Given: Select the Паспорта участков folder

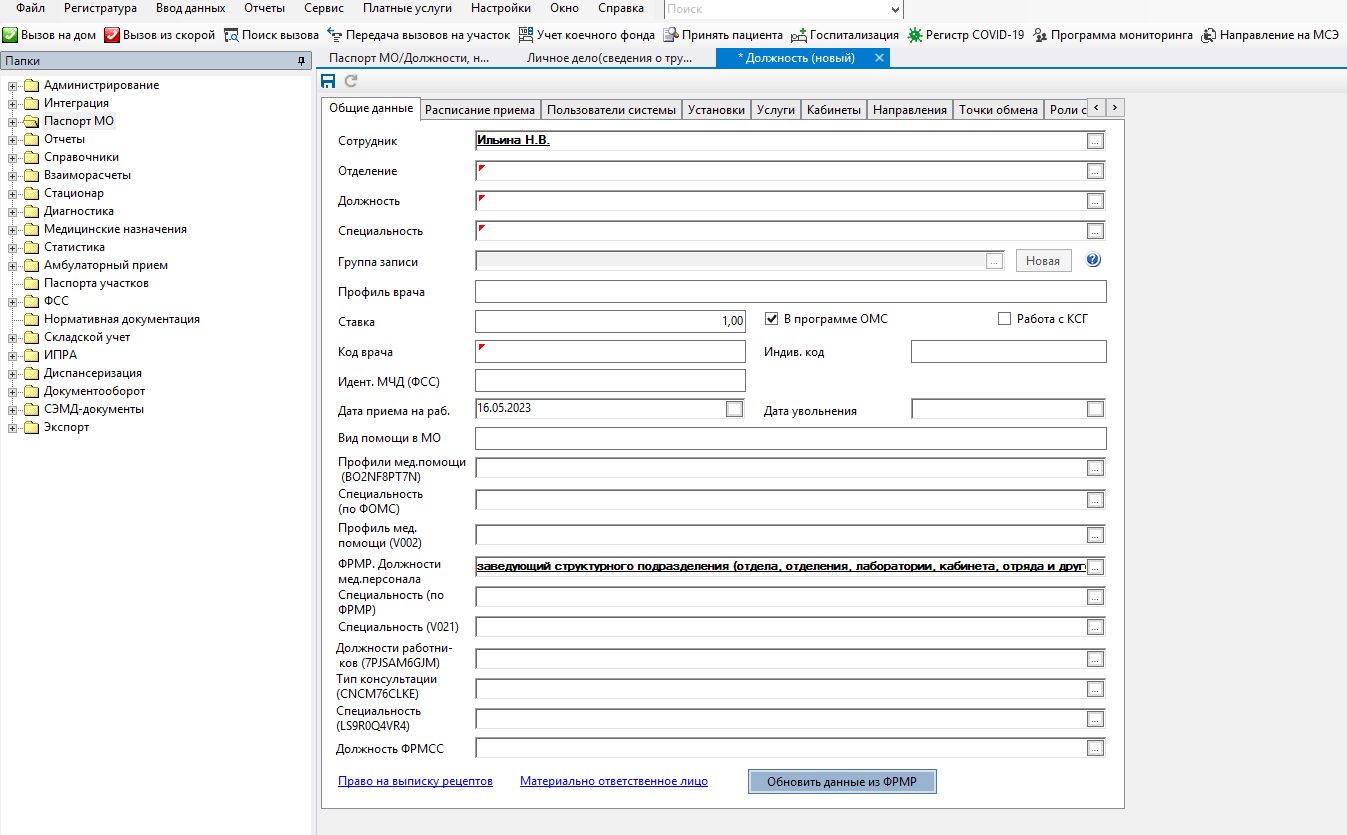Looking at the screenshot, I should [x=96, y=283].
